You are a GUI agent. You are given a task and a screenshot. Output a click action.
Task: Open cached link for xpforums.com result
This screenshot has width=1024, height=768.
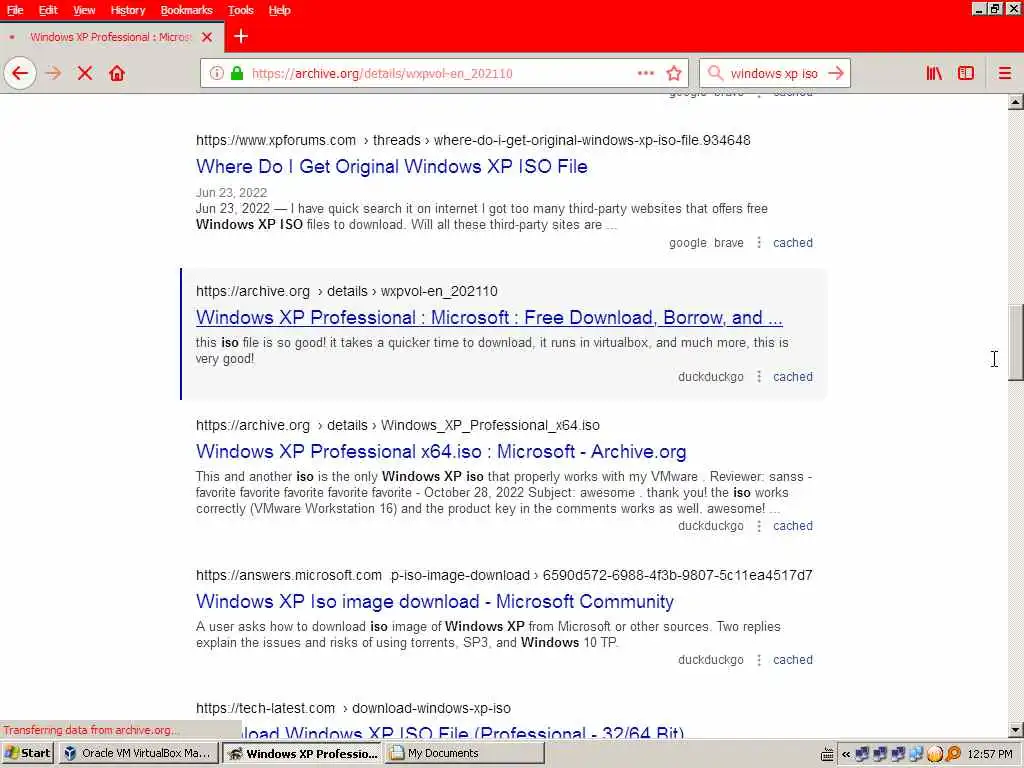coord(793,242)
